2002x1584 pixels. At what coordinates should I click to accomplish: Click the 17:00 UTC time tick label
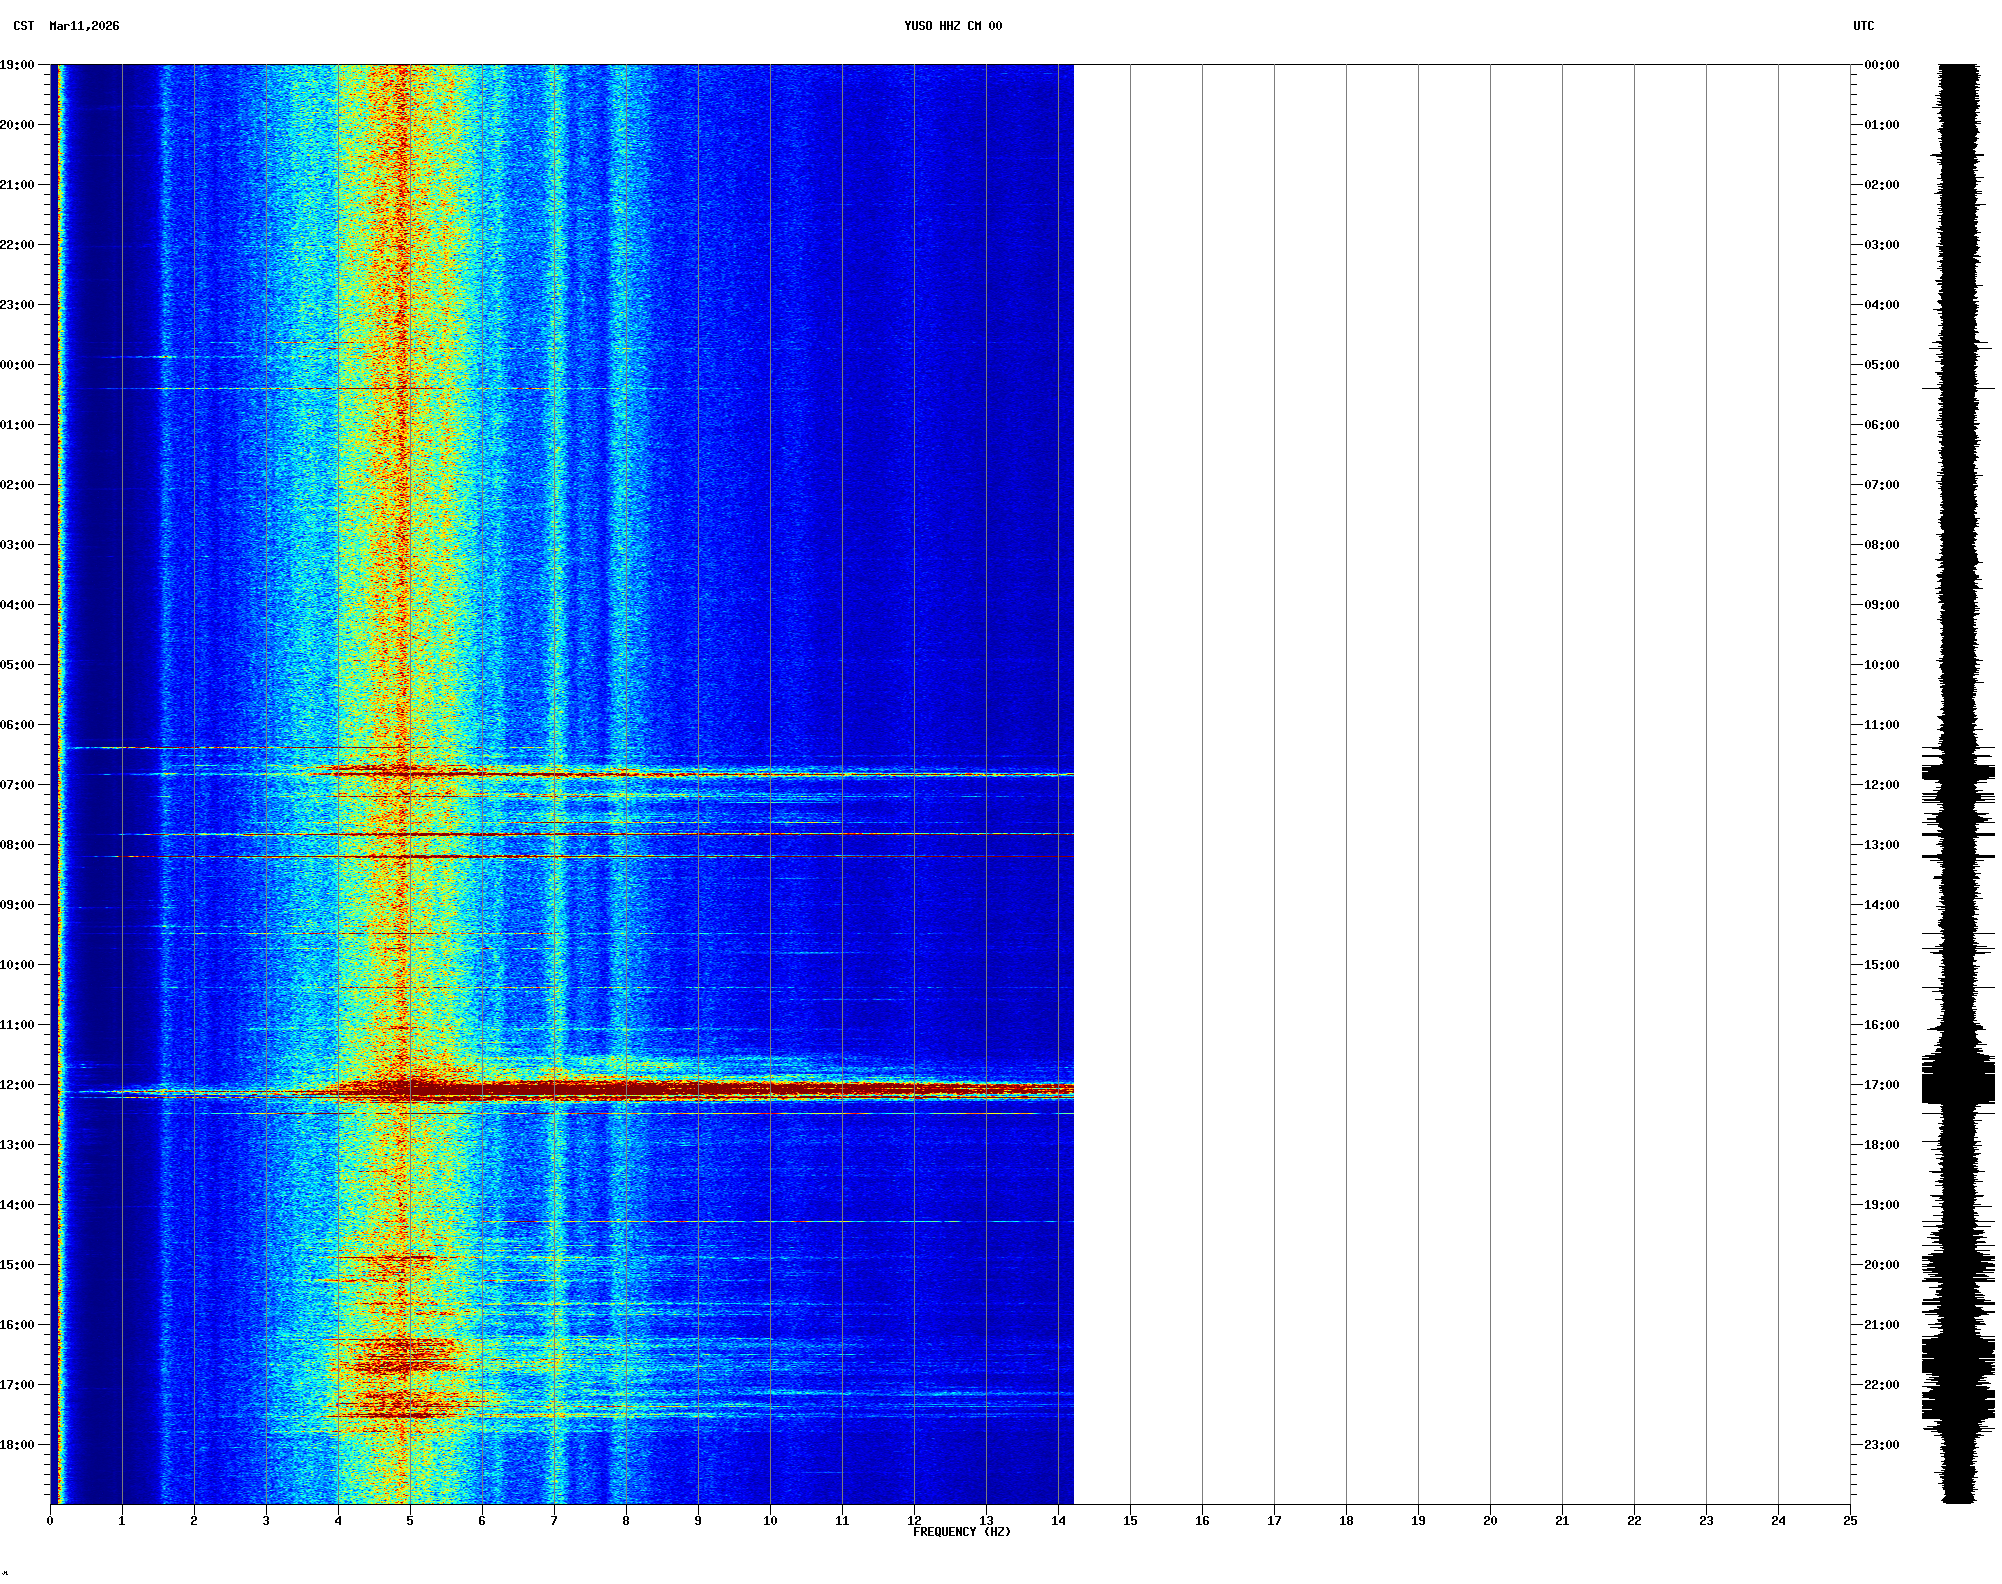pyautogui.click(x=1881, y=1085)
